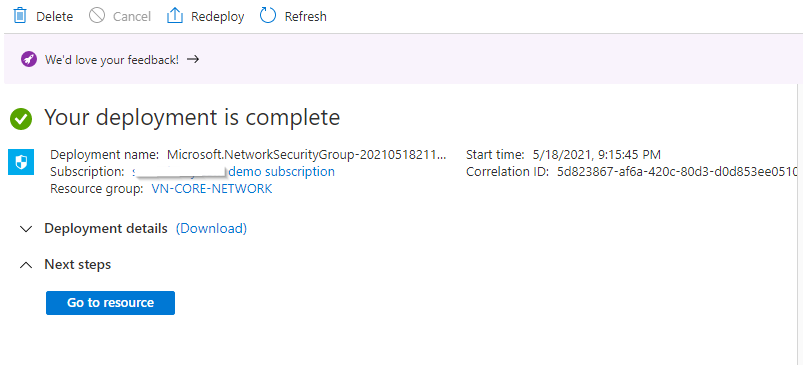This screenshot has width=803, height=365.
Task: Select the Redeploy toolbar label
Action: pyautogui.click(x=218, y=16)
